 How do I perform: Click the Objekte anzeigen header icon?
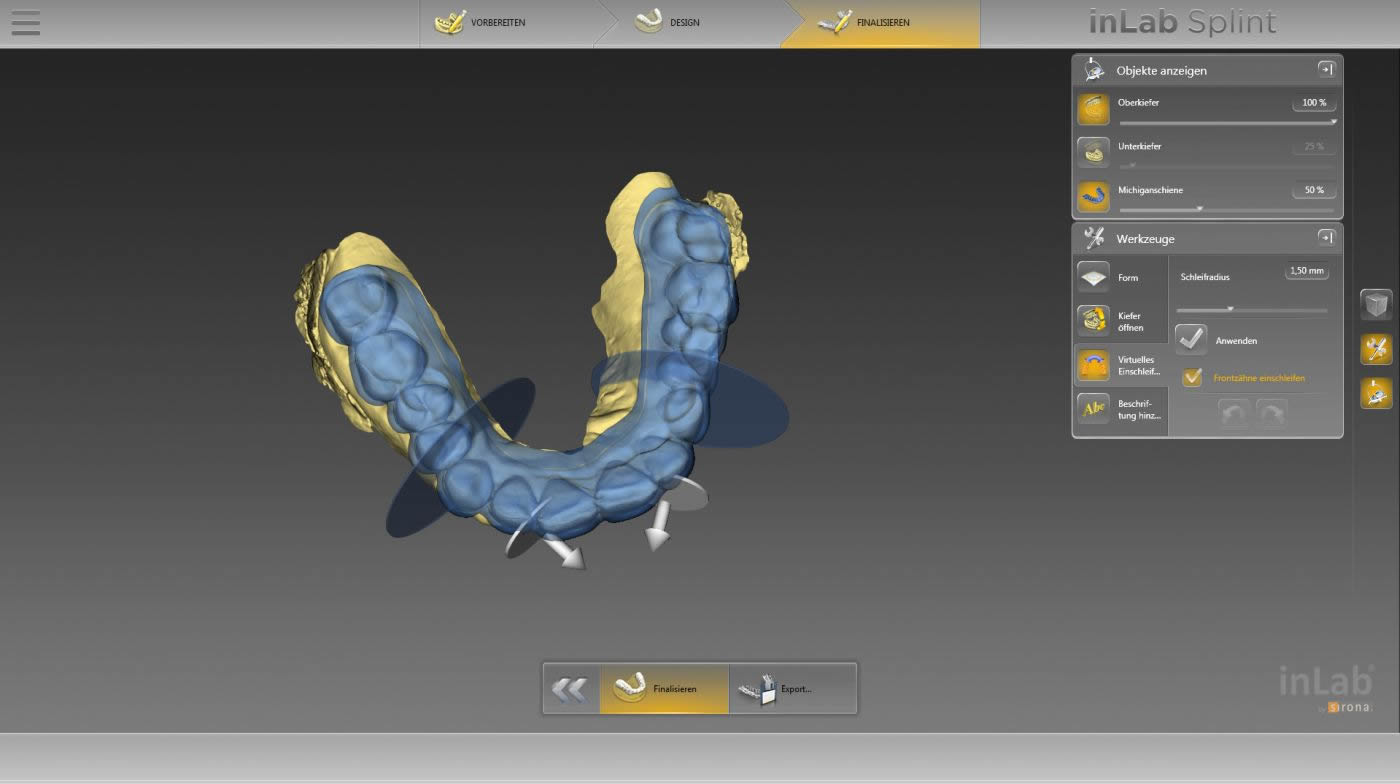point(1094,70)
